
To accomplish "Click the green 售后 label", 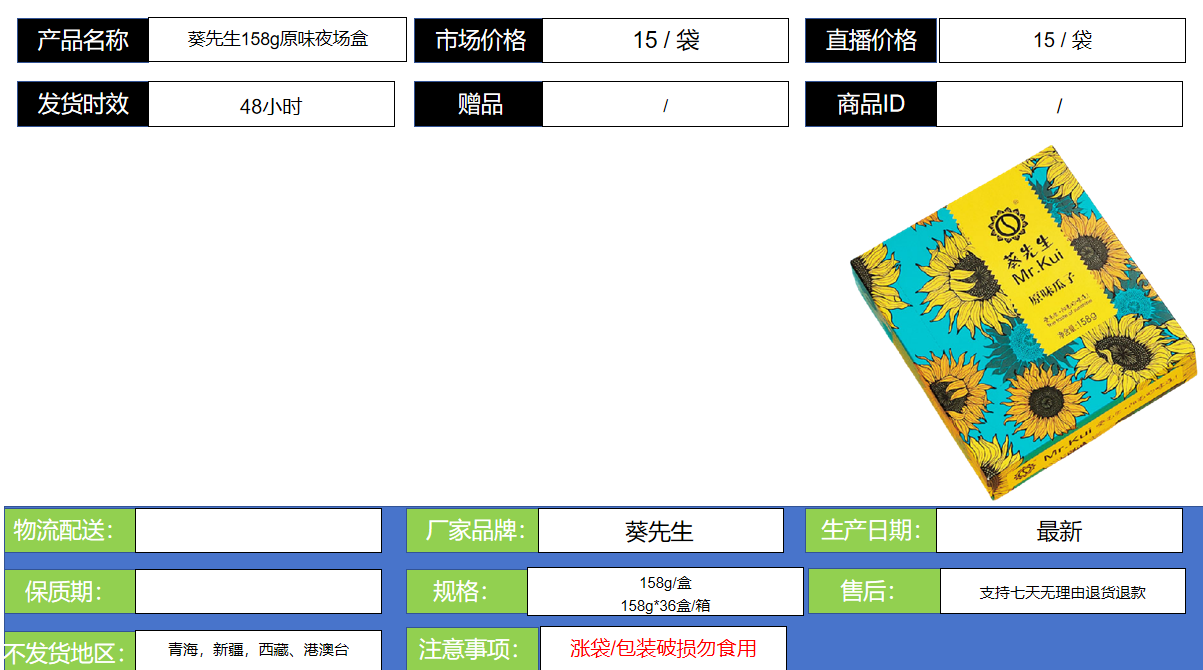I will 873,592.
